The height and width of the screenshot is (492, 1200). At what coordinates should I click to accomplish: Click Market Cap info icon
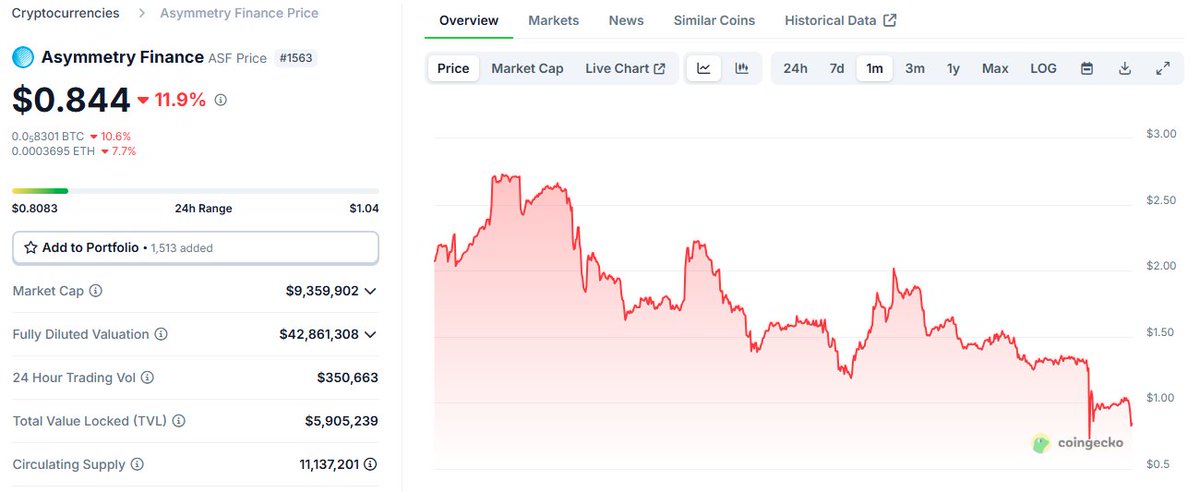[96, 291]
